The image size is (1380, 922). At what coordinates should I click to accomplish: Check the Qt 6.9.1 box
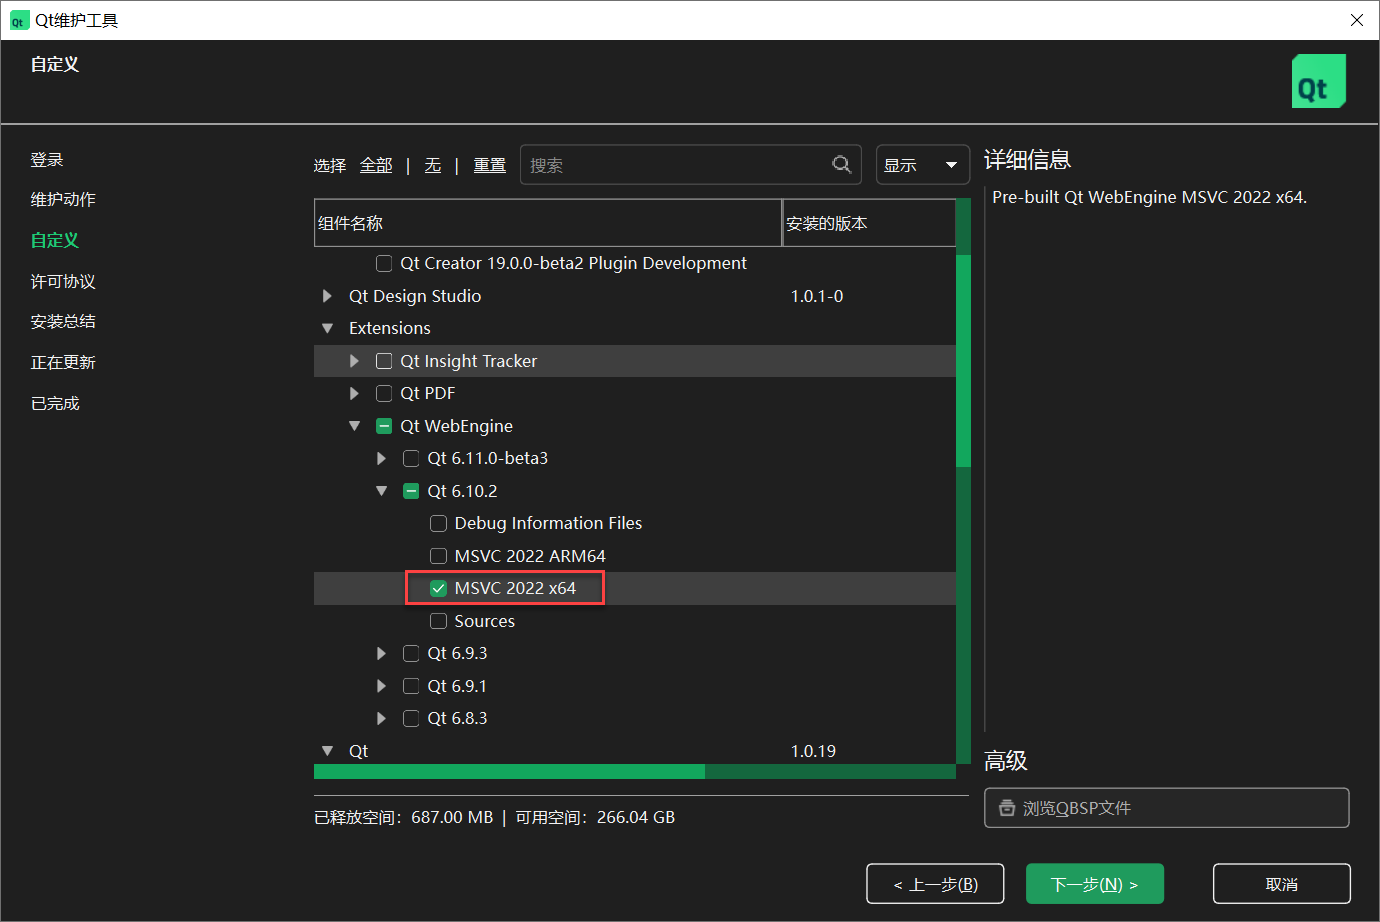click(411, 686)
